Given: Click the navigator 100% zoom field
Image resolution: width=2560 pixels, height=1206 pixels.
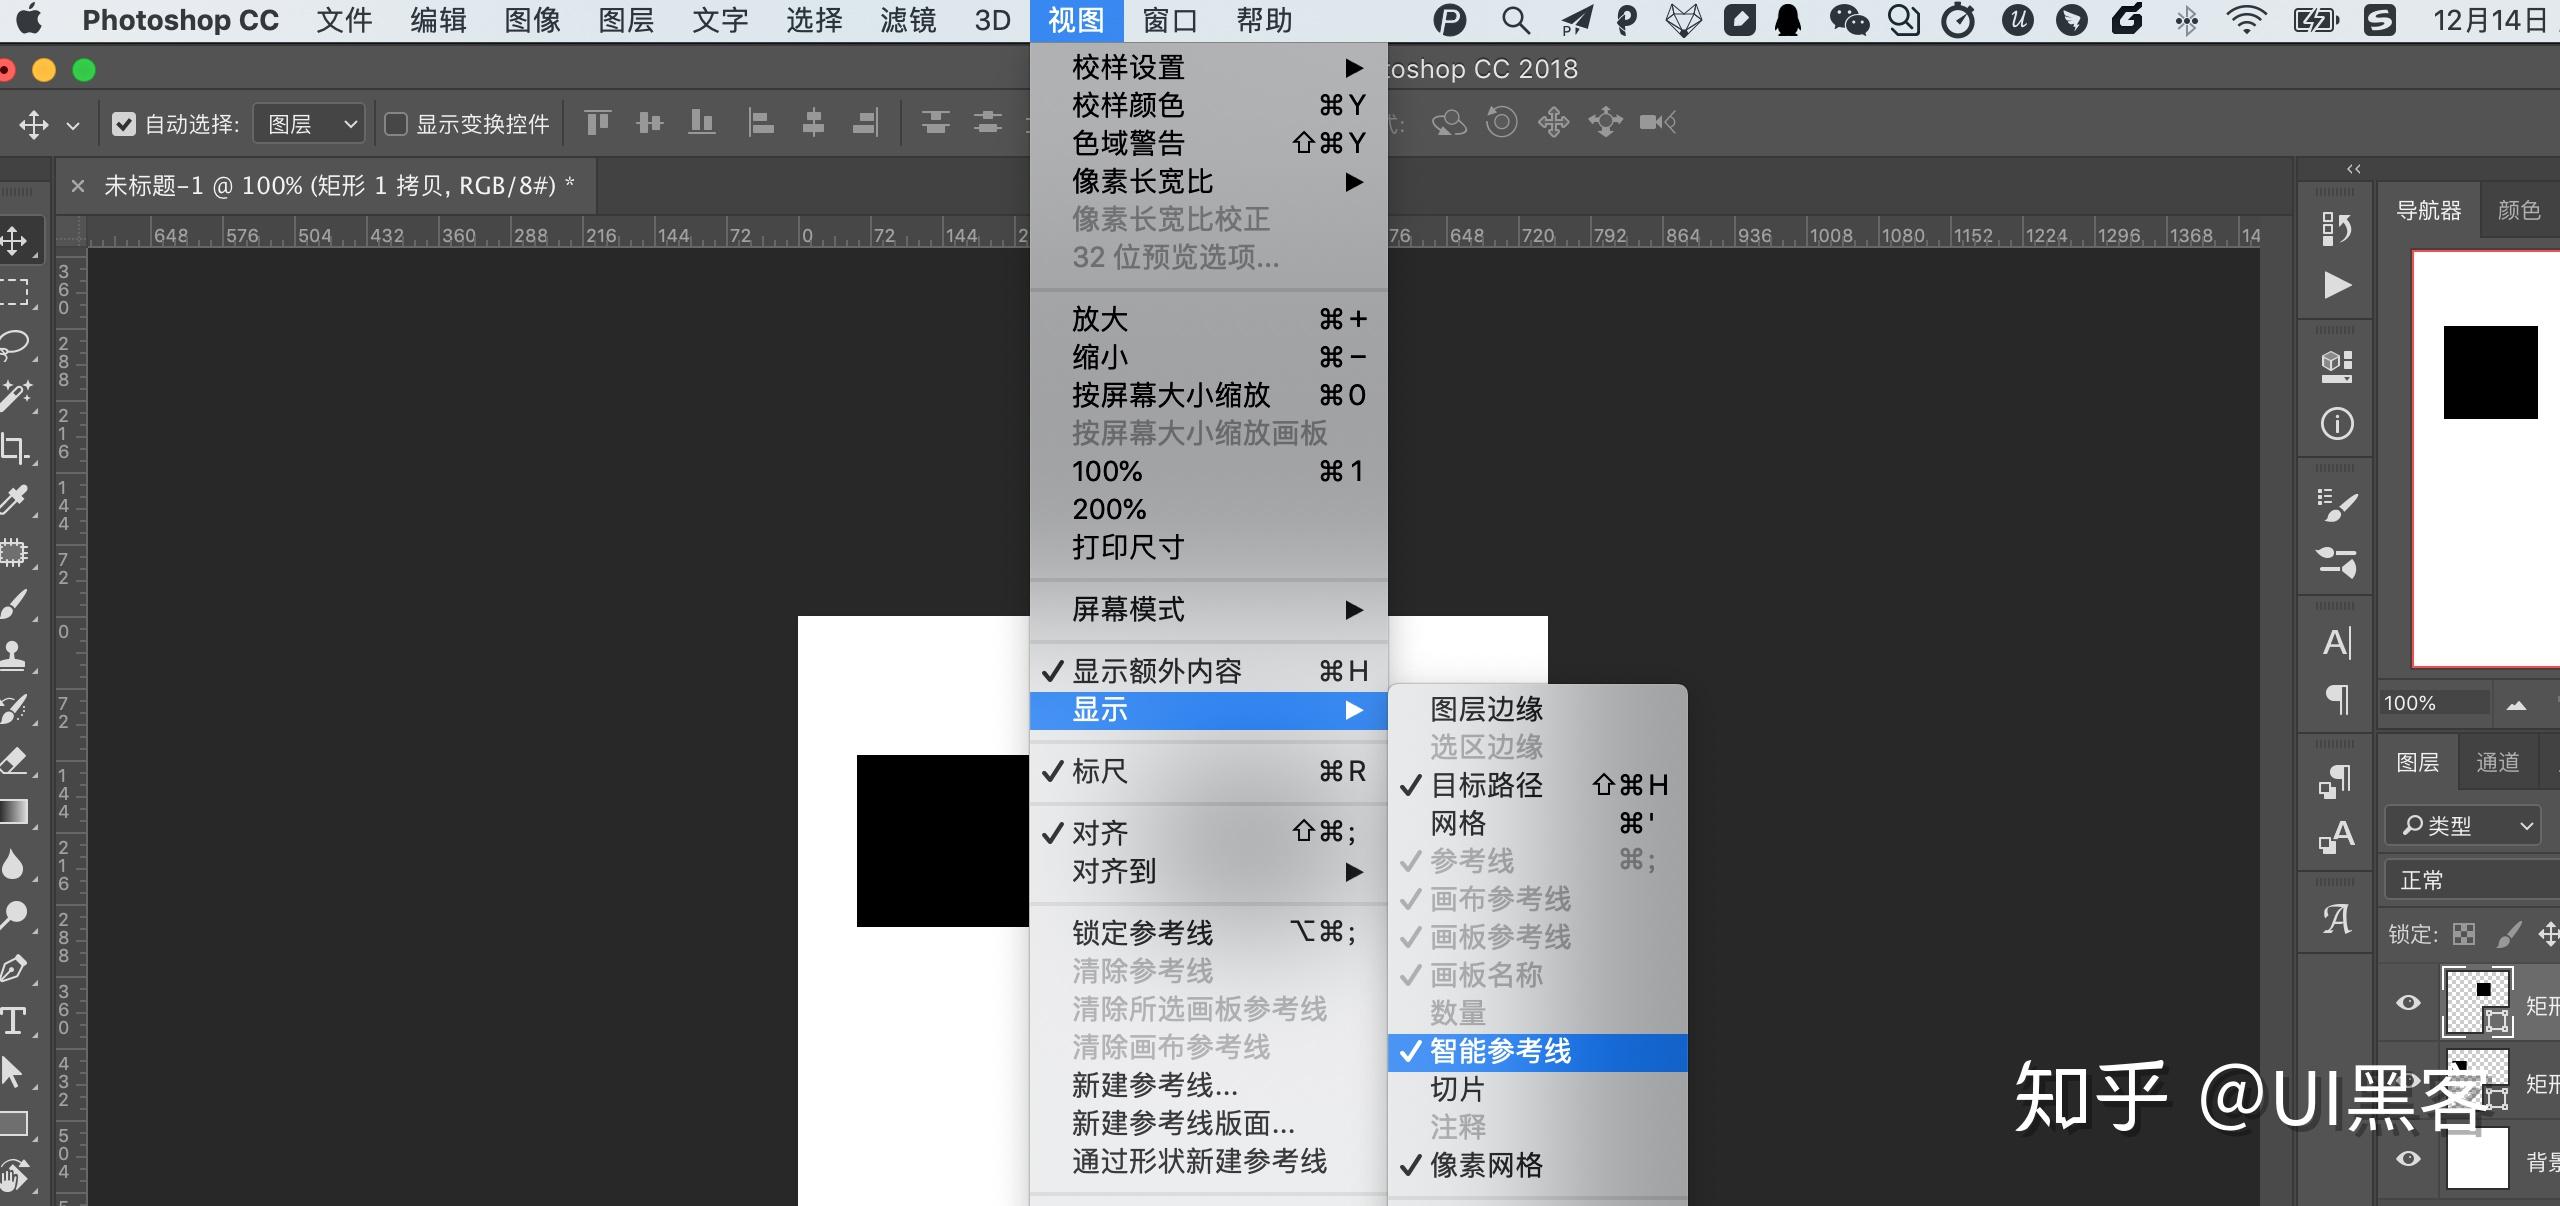Looking at the screenshot, I should (x=2434, y=703).
